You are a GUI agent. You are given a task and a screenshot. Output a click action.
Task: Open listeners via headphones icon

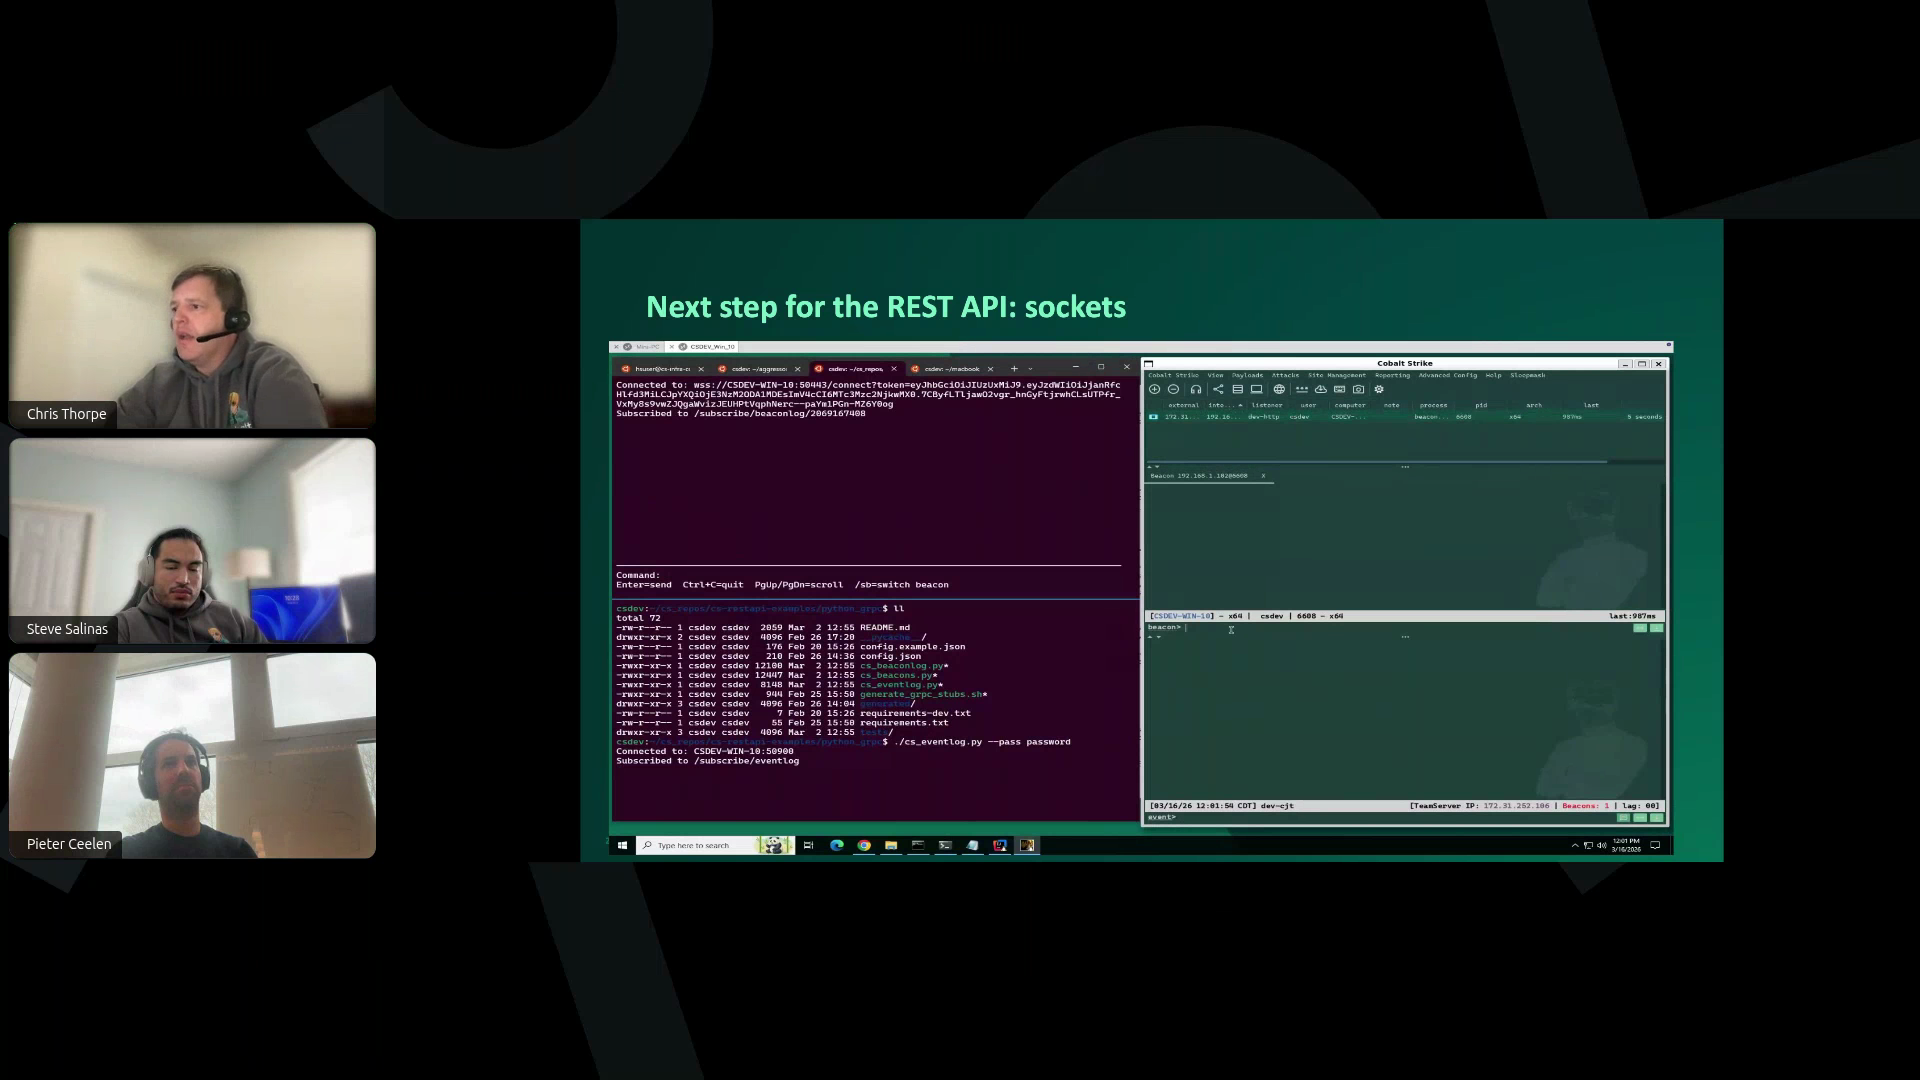(1195, 389)
